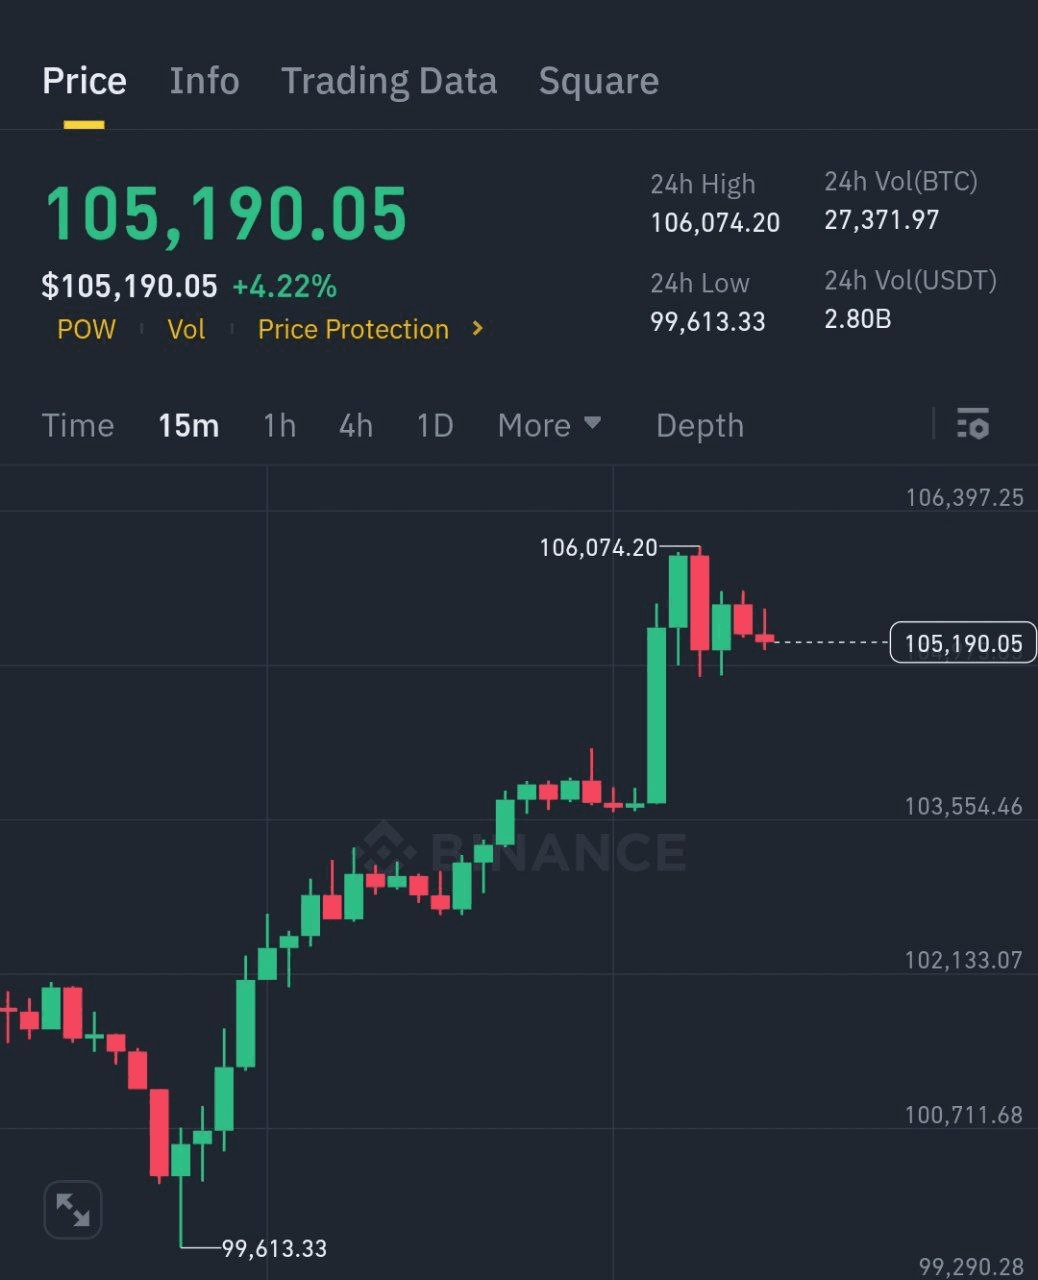Open the More intervals dropdown
The image size is (1038, 1280).
tap(549, 425)
